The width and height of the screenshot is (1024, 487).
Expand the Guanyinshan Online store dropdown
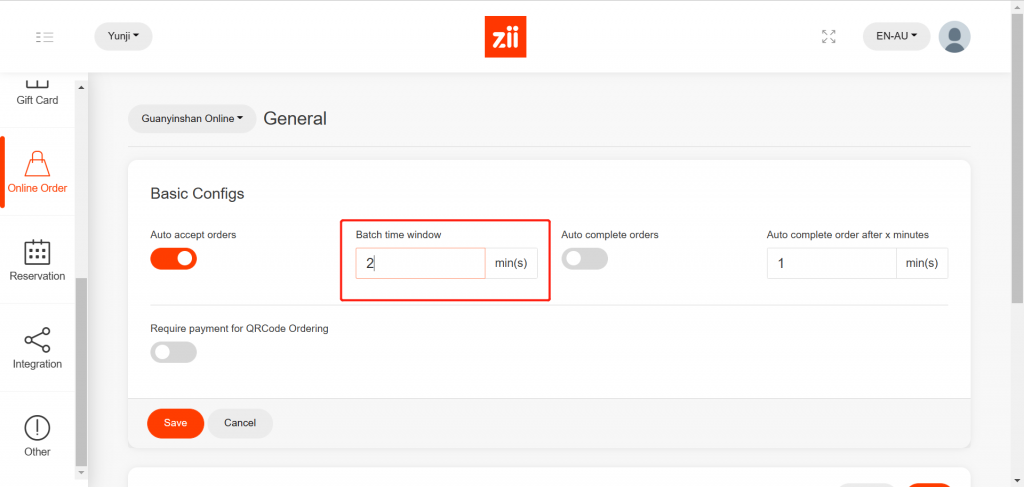click(x=192, y=119)
